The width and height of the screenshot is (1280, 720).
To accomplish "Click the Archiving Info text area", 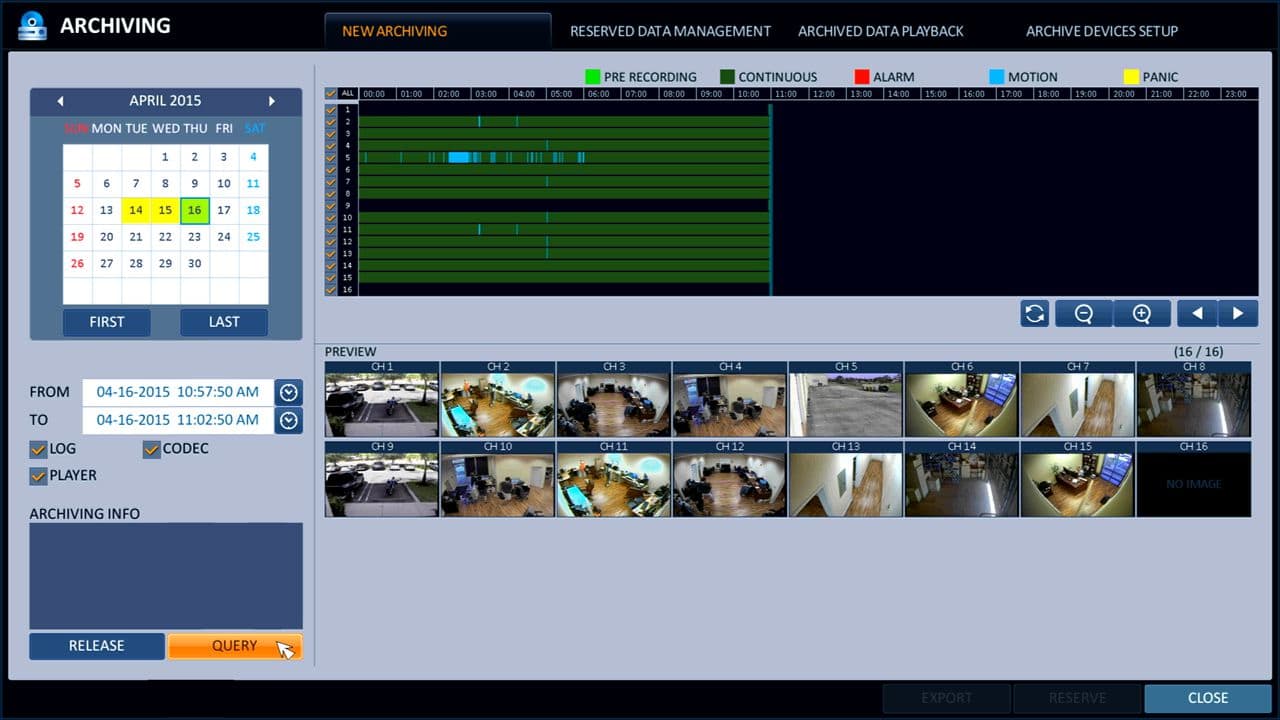I will coord(166,575).
